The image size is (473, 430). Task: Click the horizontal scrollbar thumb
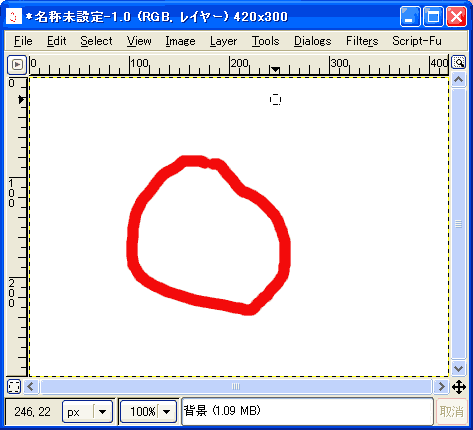pyautogui.click(x=236, y=387)
